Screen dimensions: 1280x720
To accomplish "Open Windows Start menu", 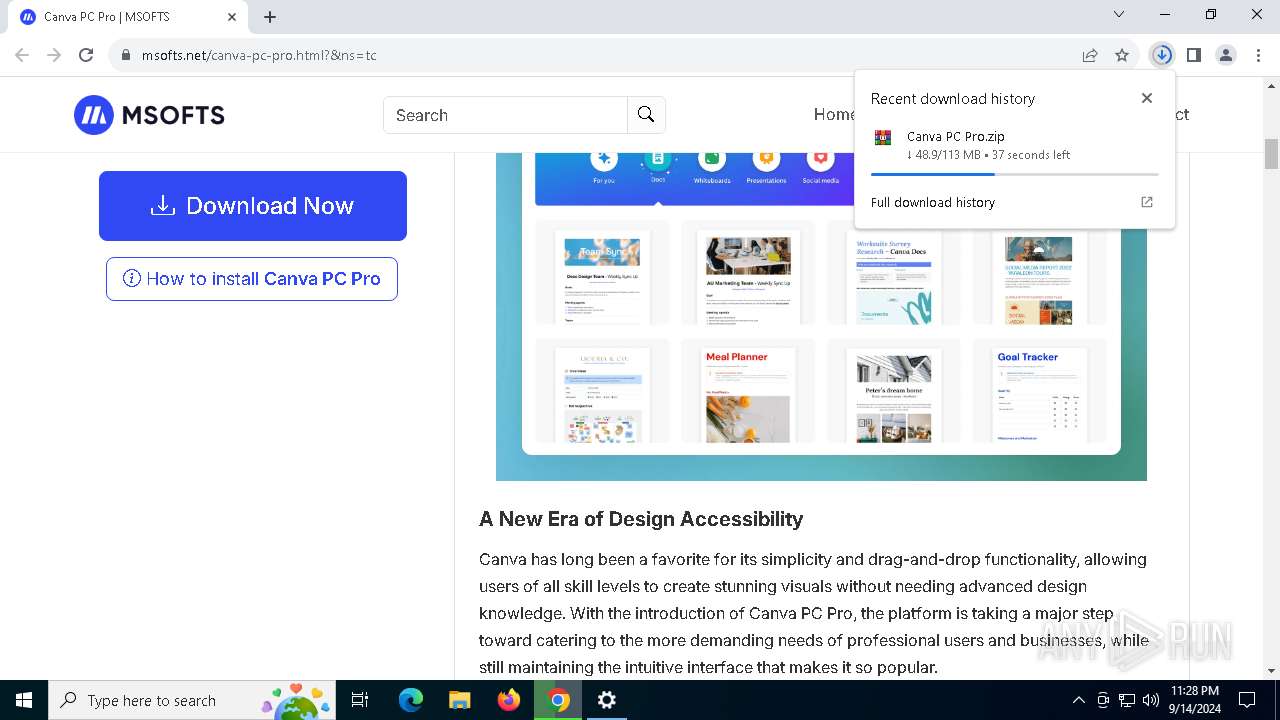I will point(24,700).
